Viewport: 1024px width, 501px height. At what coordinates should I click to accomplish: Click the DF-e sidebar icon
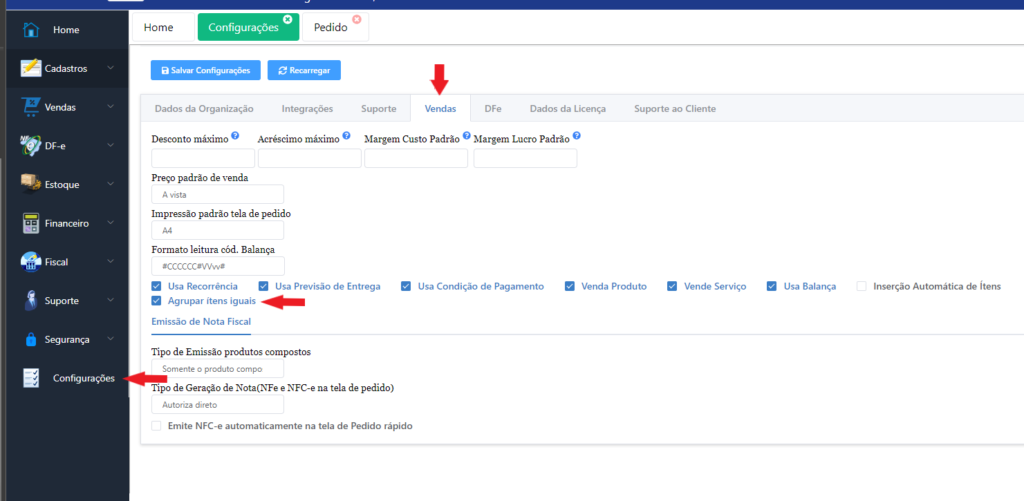coord(31,146)
